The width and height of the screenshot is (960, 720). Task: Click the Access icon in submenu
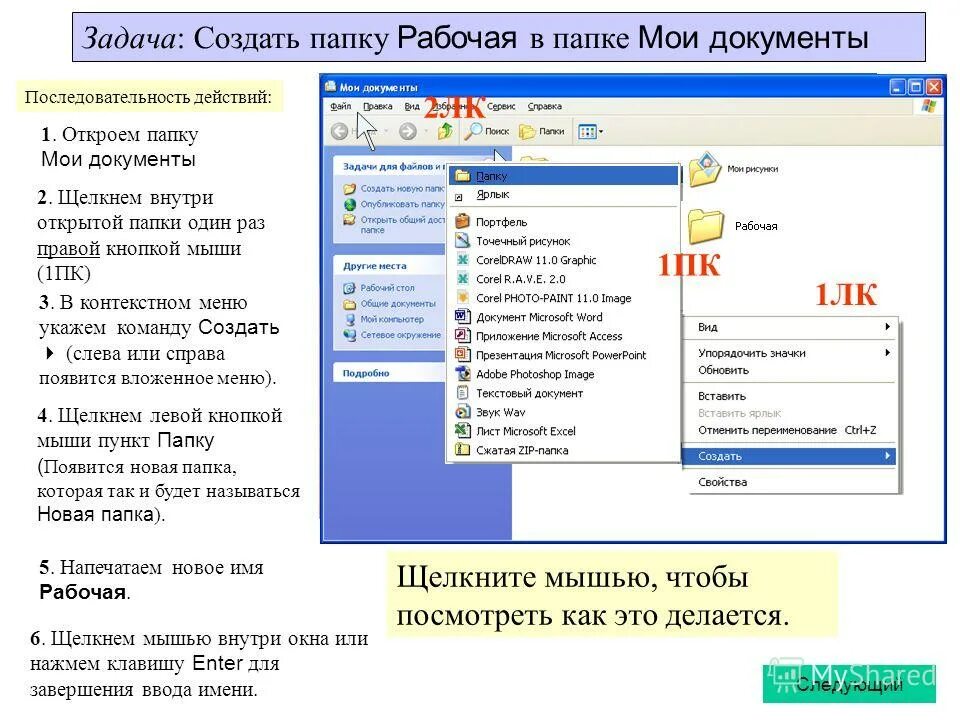pos(462,336)
